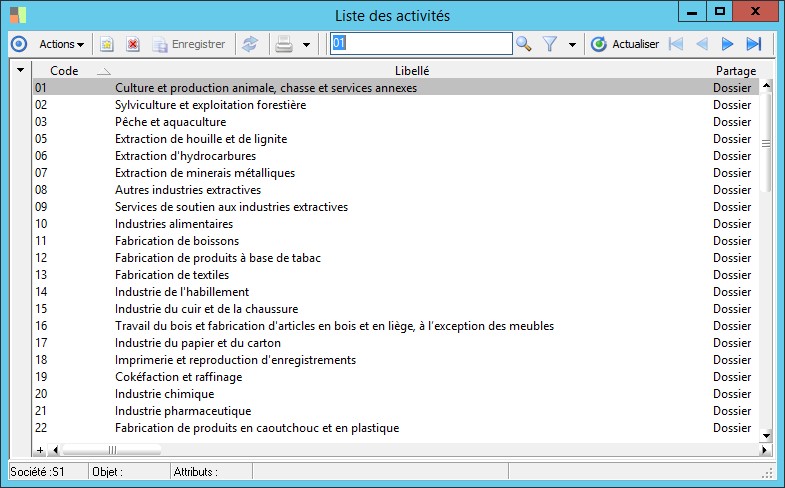Click the refresh arrows icon near Enregistrer
Image resolution: width=785 pixels, height=488 pixels.
click(250, 44)
